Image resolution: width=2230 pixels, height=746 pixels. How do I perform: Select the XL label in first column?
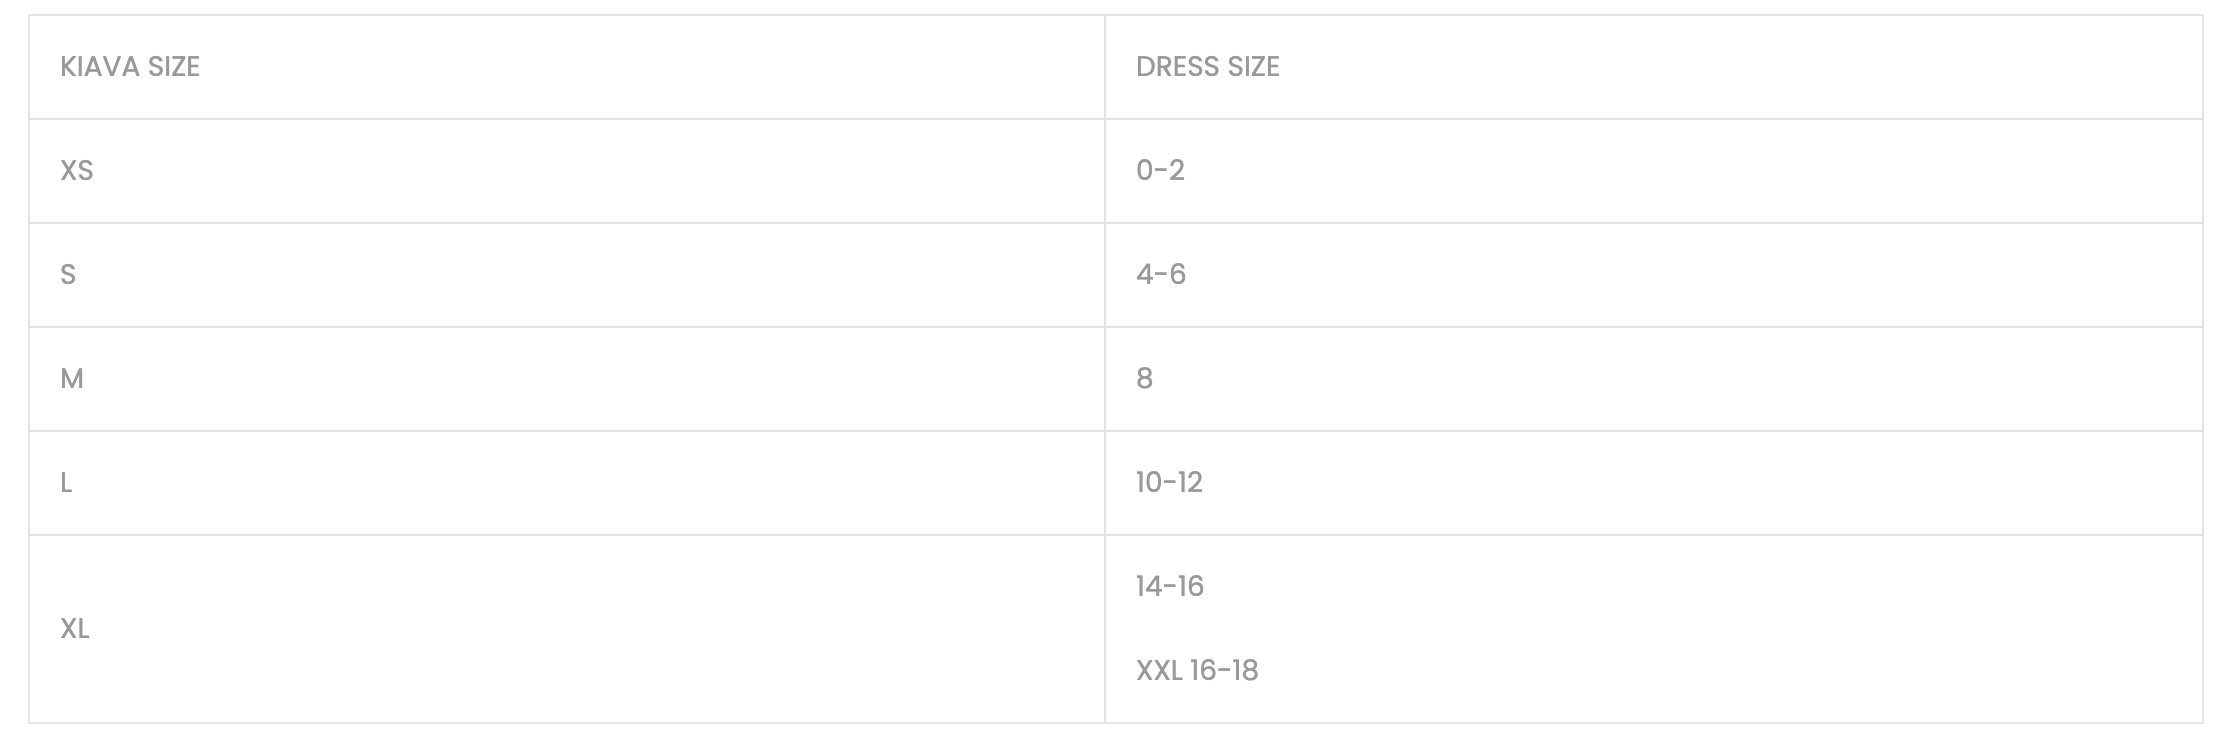pyautogui.click(x=75, y=629)
